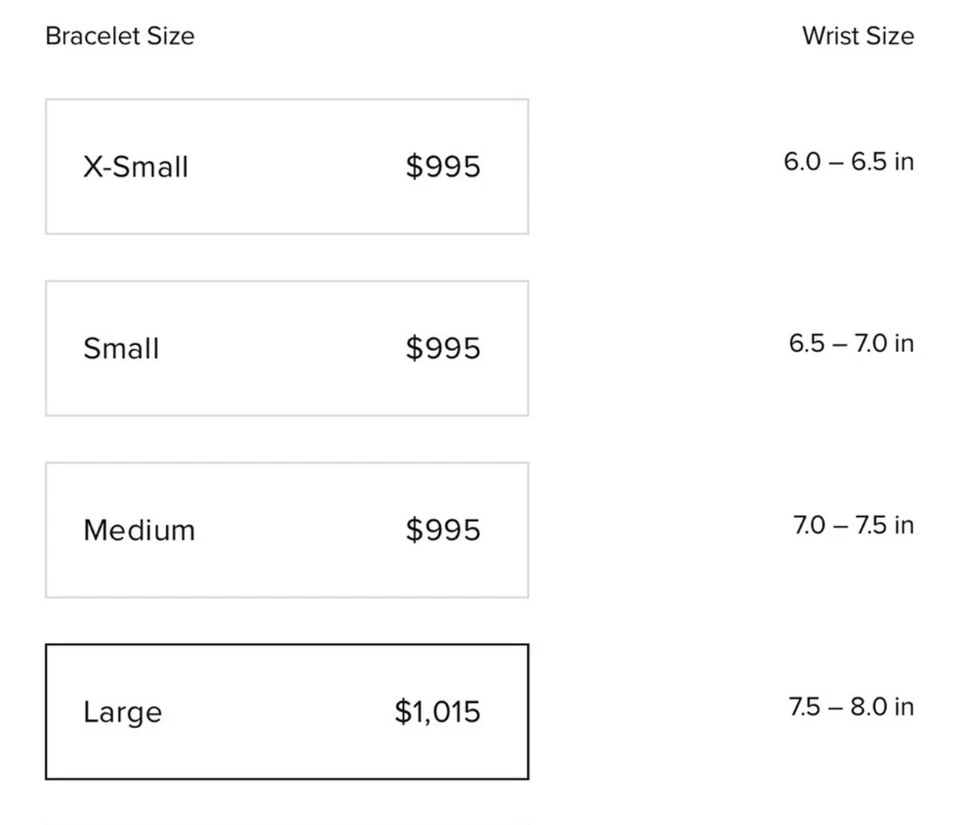The width and height of the screenshot is (960, 825).
Task: Click the $995 price in X-Small row
Action: click(x=443, y=166)
